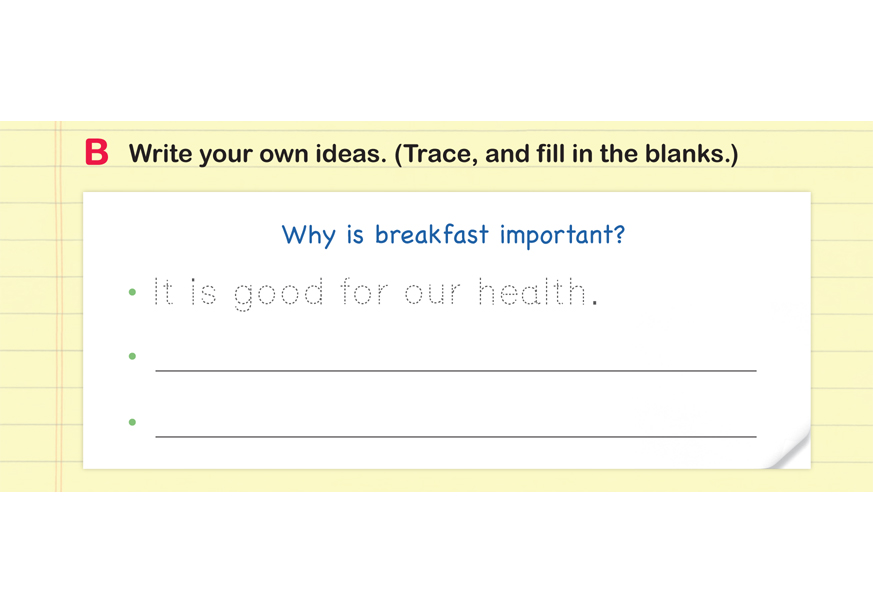Click the dotted traced word "health"
This screenshot has height=612, width=873.
pos(531,292)
